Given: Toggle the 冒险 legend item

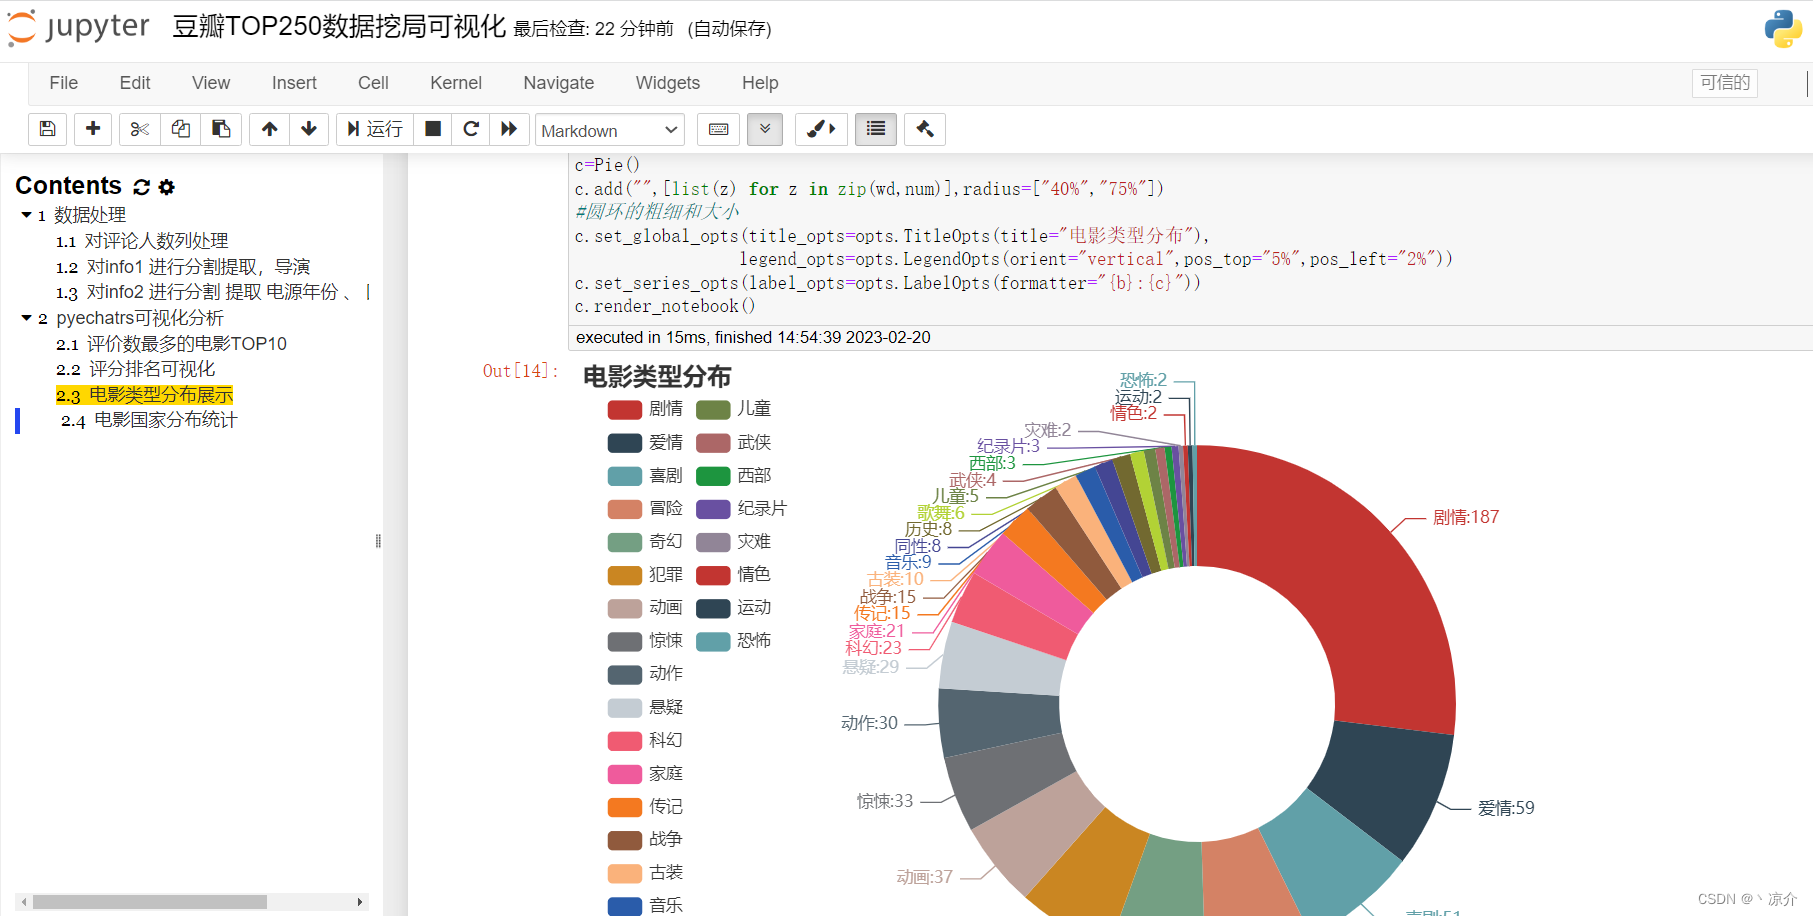Looking at the screenshot, I should (x=646, y=509).
